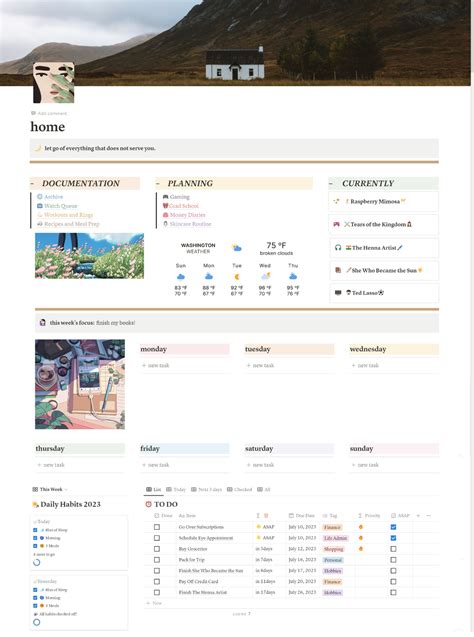The image size is (474, 637).
Task: Click the Workouts and Rings page icon
Action: 40,215
